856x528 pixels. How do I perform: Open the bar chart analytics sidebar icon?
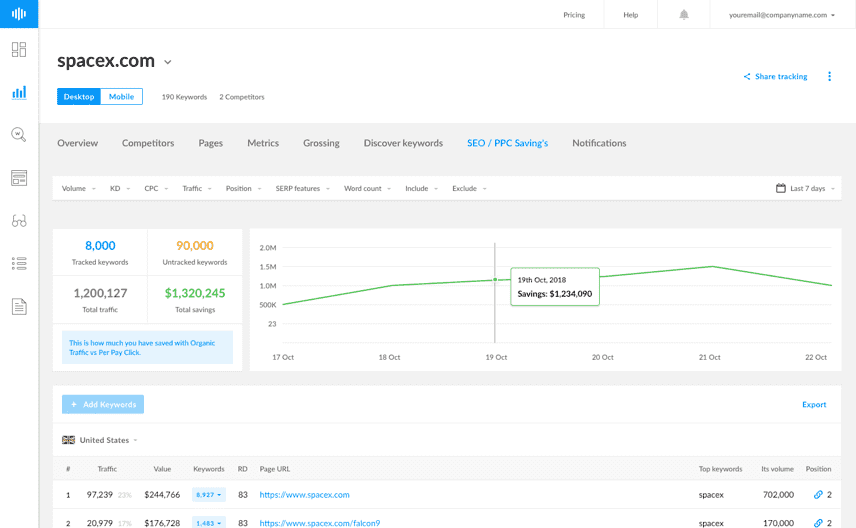tap(19, 92)
